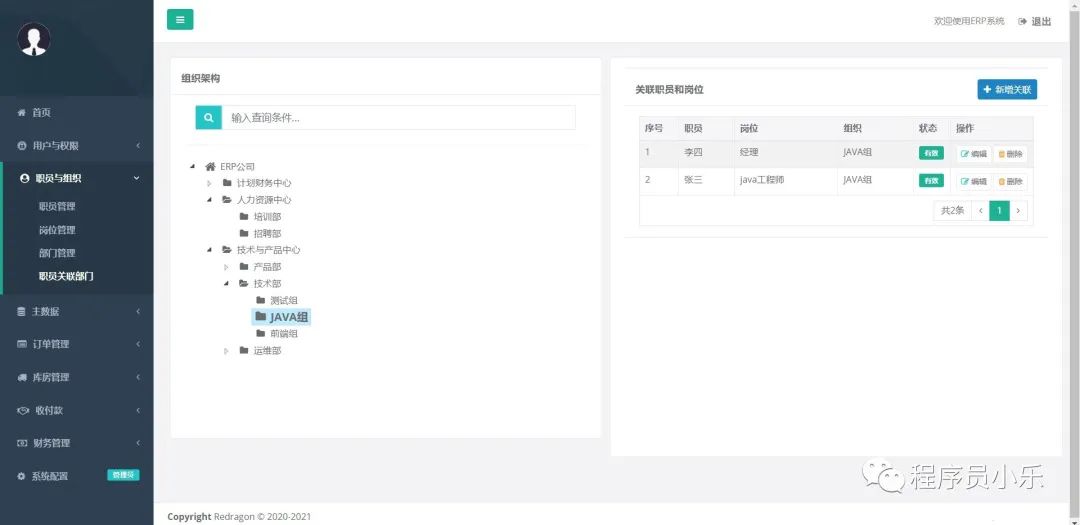Select the 前端组 tree node
This screenshot has width=1080, height=525.
point(284,333)
